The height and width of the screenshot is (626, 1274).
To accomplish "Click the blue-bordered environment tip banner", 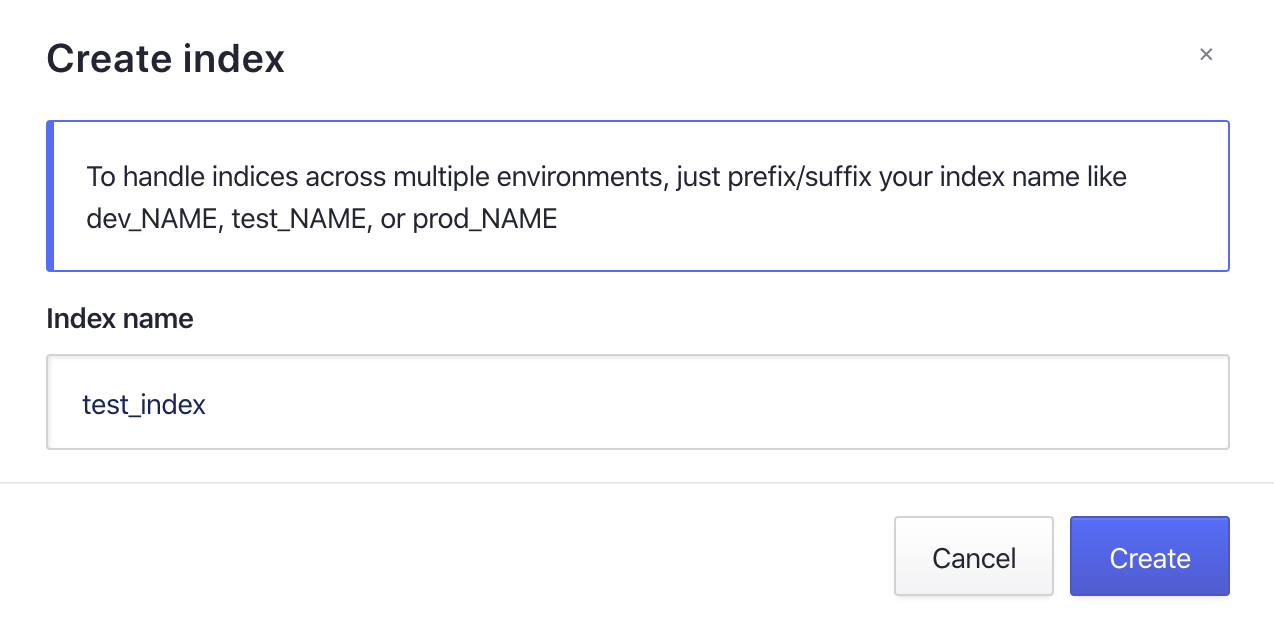I will (x=637, y=196).
